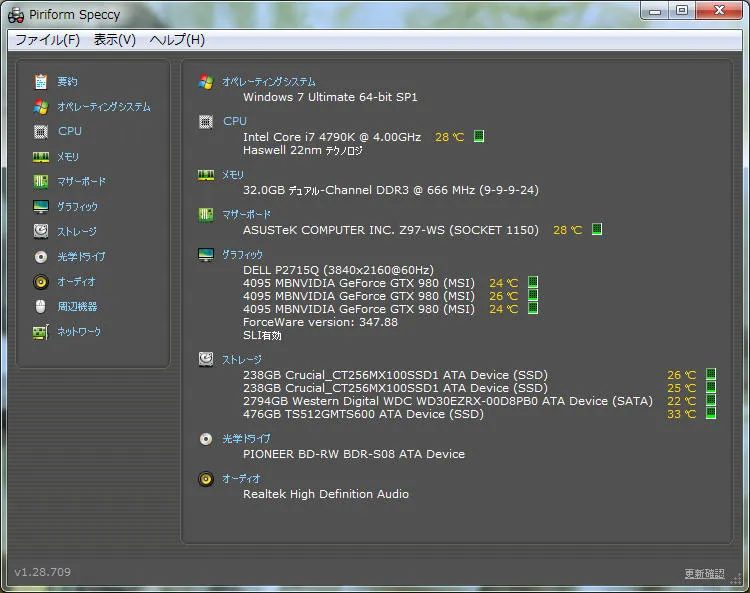The image size is (750, 593).
Task: Open the ヘルプ(H) menu
Action: [x=177, y=40]
